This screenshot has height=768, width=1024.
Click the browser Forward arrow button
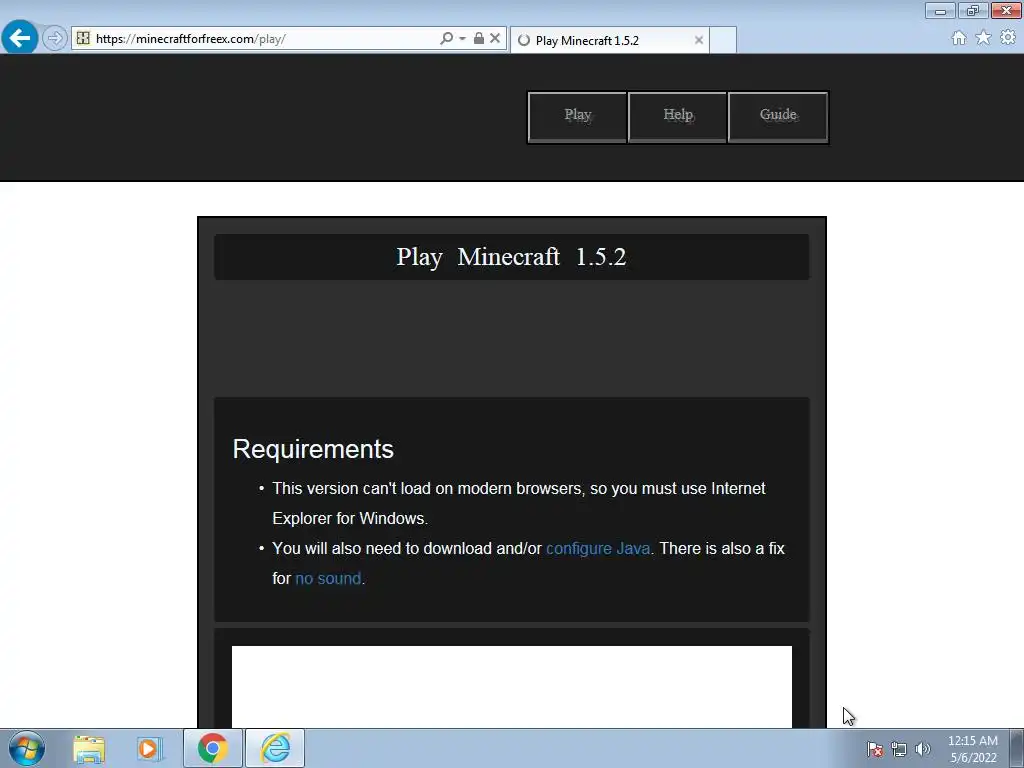tap(55, 39)
